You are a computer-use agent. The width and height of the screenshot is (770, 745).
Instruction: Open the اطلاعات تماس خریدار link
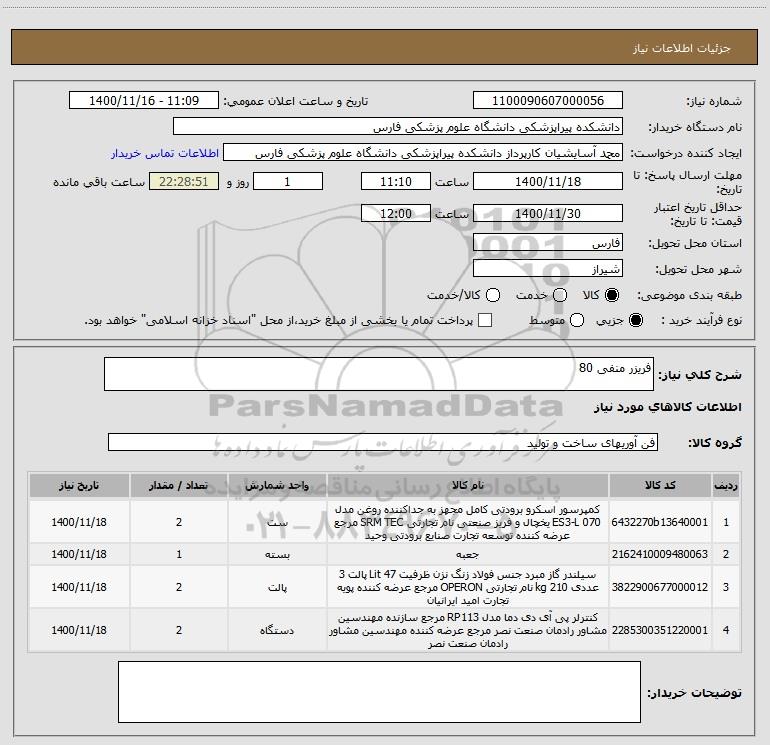(x=165, y=153)
